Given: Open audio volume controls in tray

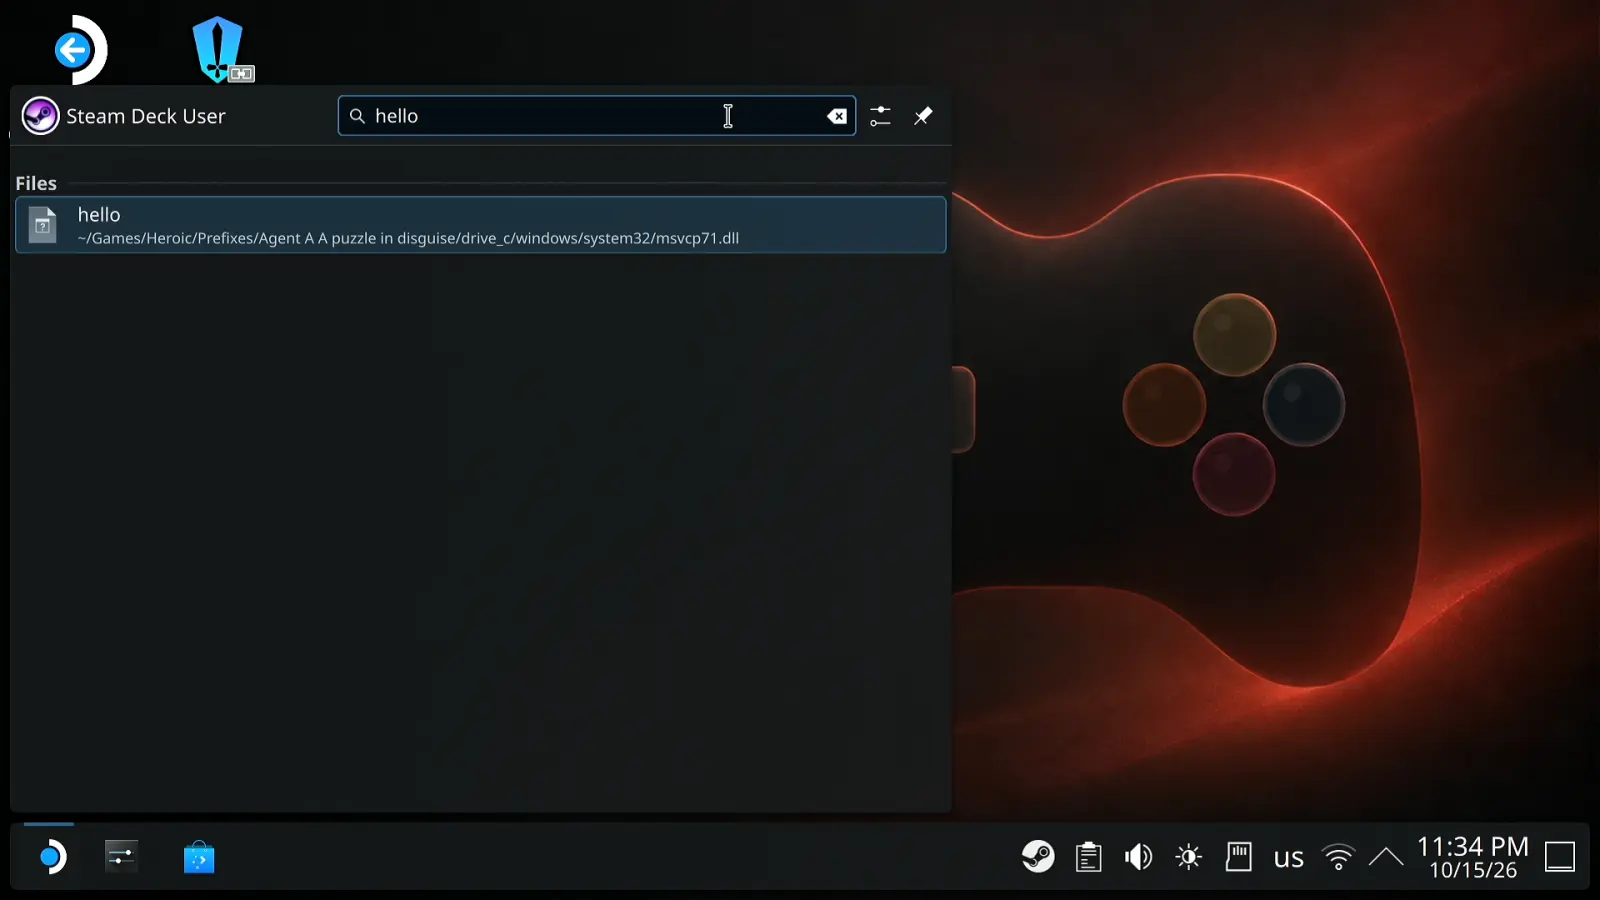Looking at the screenshot, I should point(1139,857).
